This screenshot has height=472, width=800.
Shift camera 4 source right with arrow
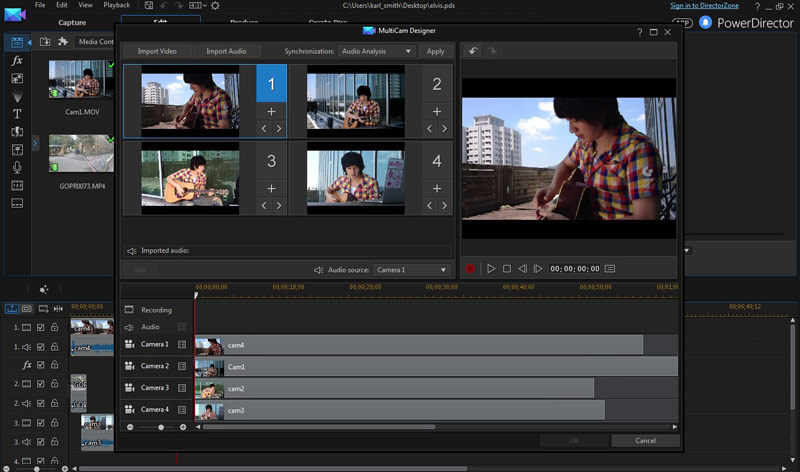(444, 206)
